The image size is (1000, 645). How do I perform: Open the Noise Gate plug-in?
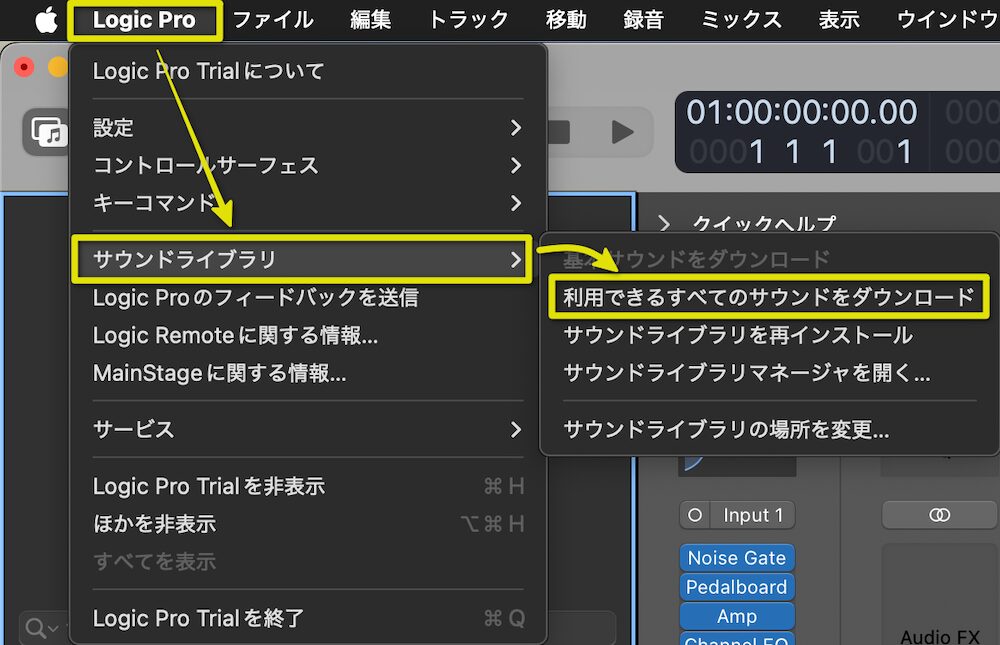point(737,558)
